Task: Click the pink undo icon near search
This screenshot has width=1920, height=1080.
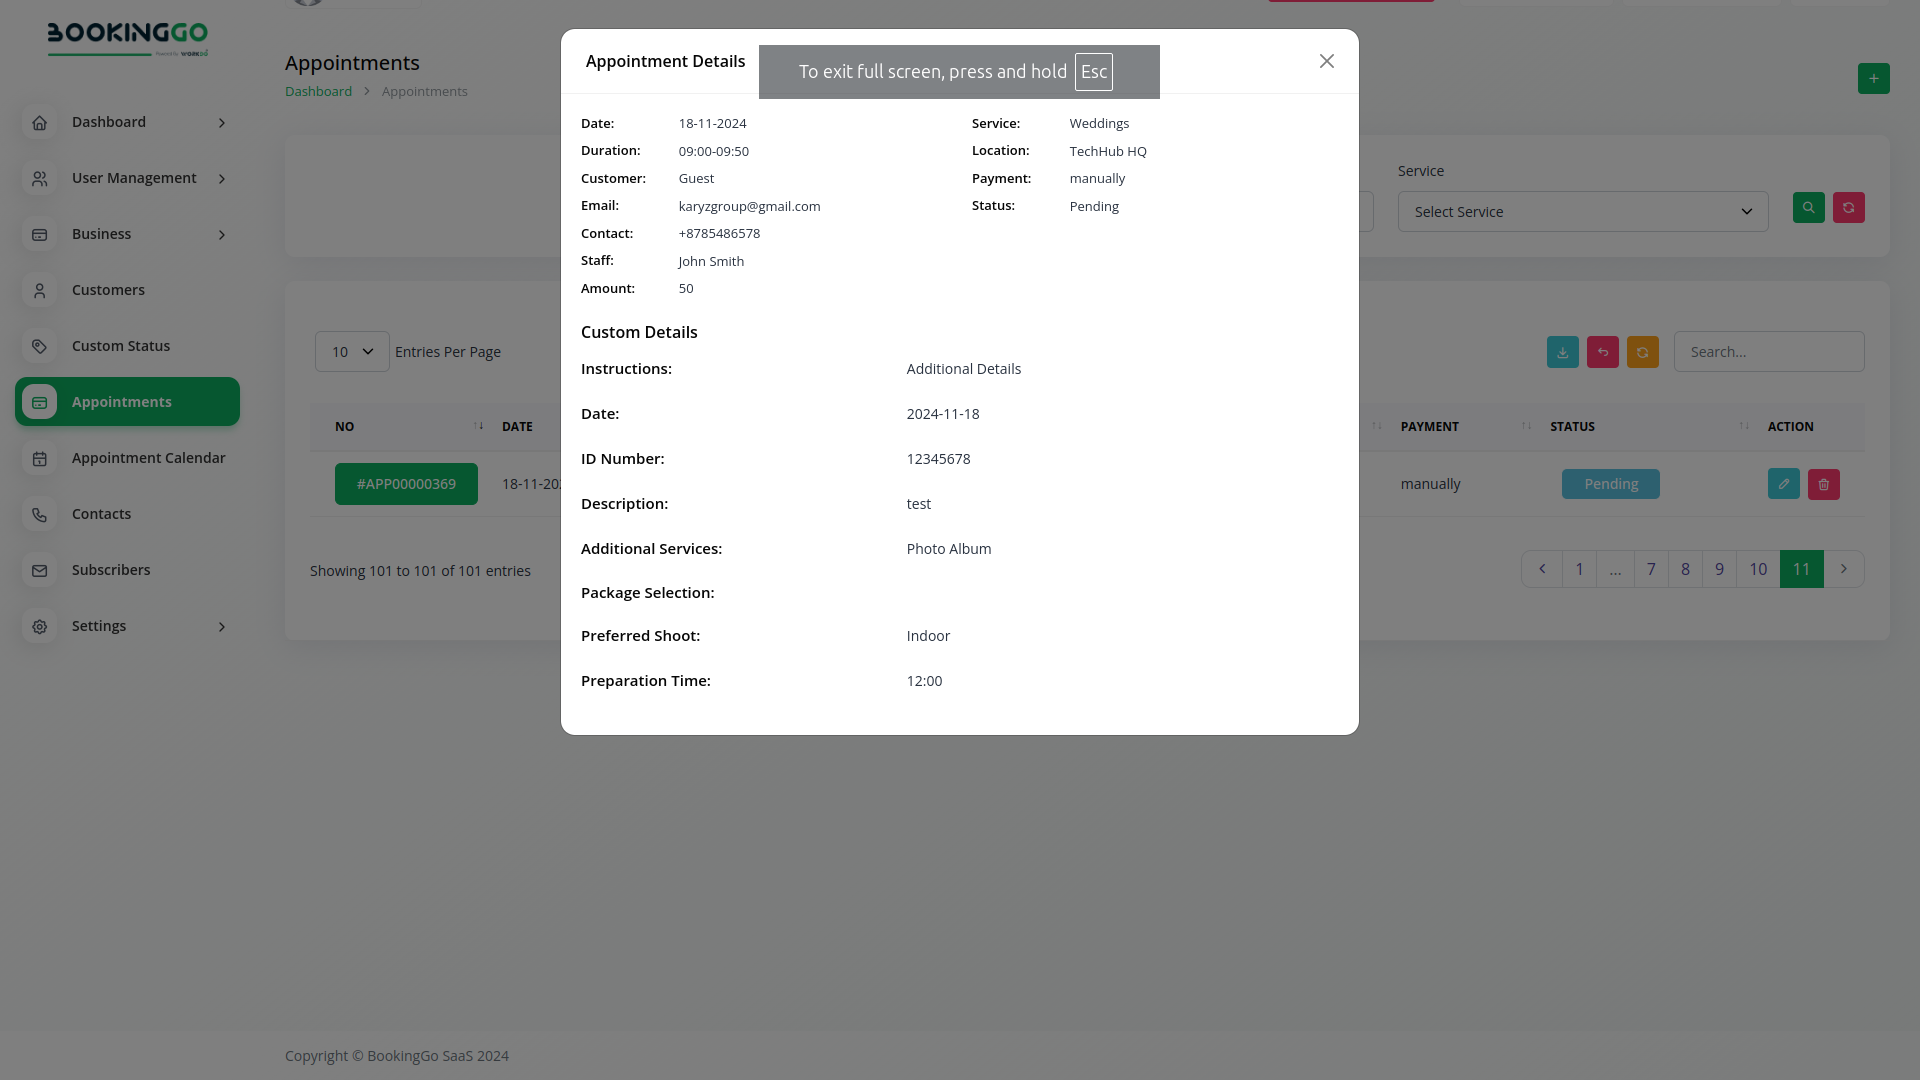Action: coord(1602,352)
